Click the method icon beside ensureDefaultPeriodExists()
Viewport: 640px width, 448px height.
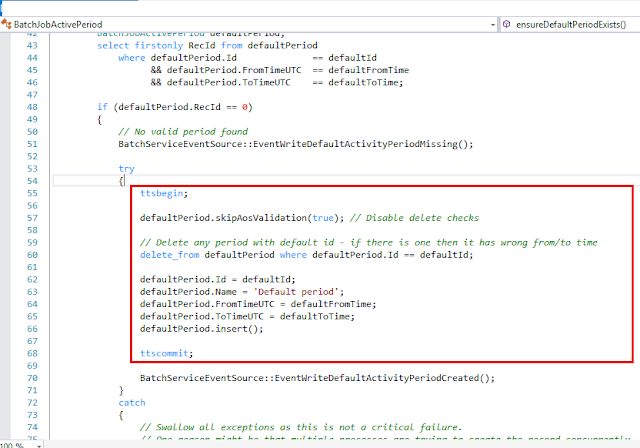[x=509, y=23]
